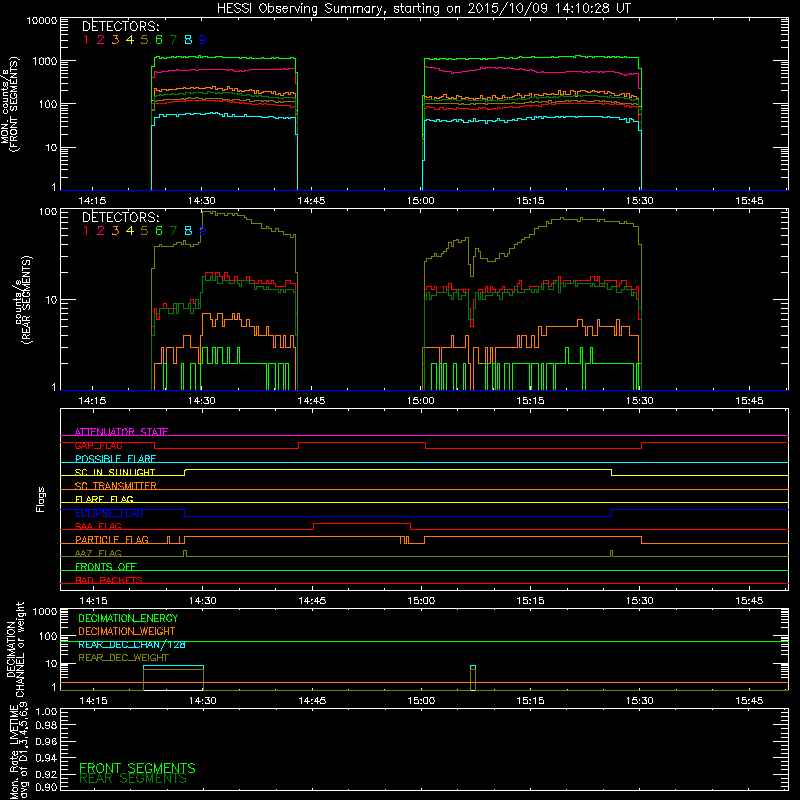Click the 15:00 x-axis label under front segments panel
This screenshot has height=800, width=800.
[421, 201]
